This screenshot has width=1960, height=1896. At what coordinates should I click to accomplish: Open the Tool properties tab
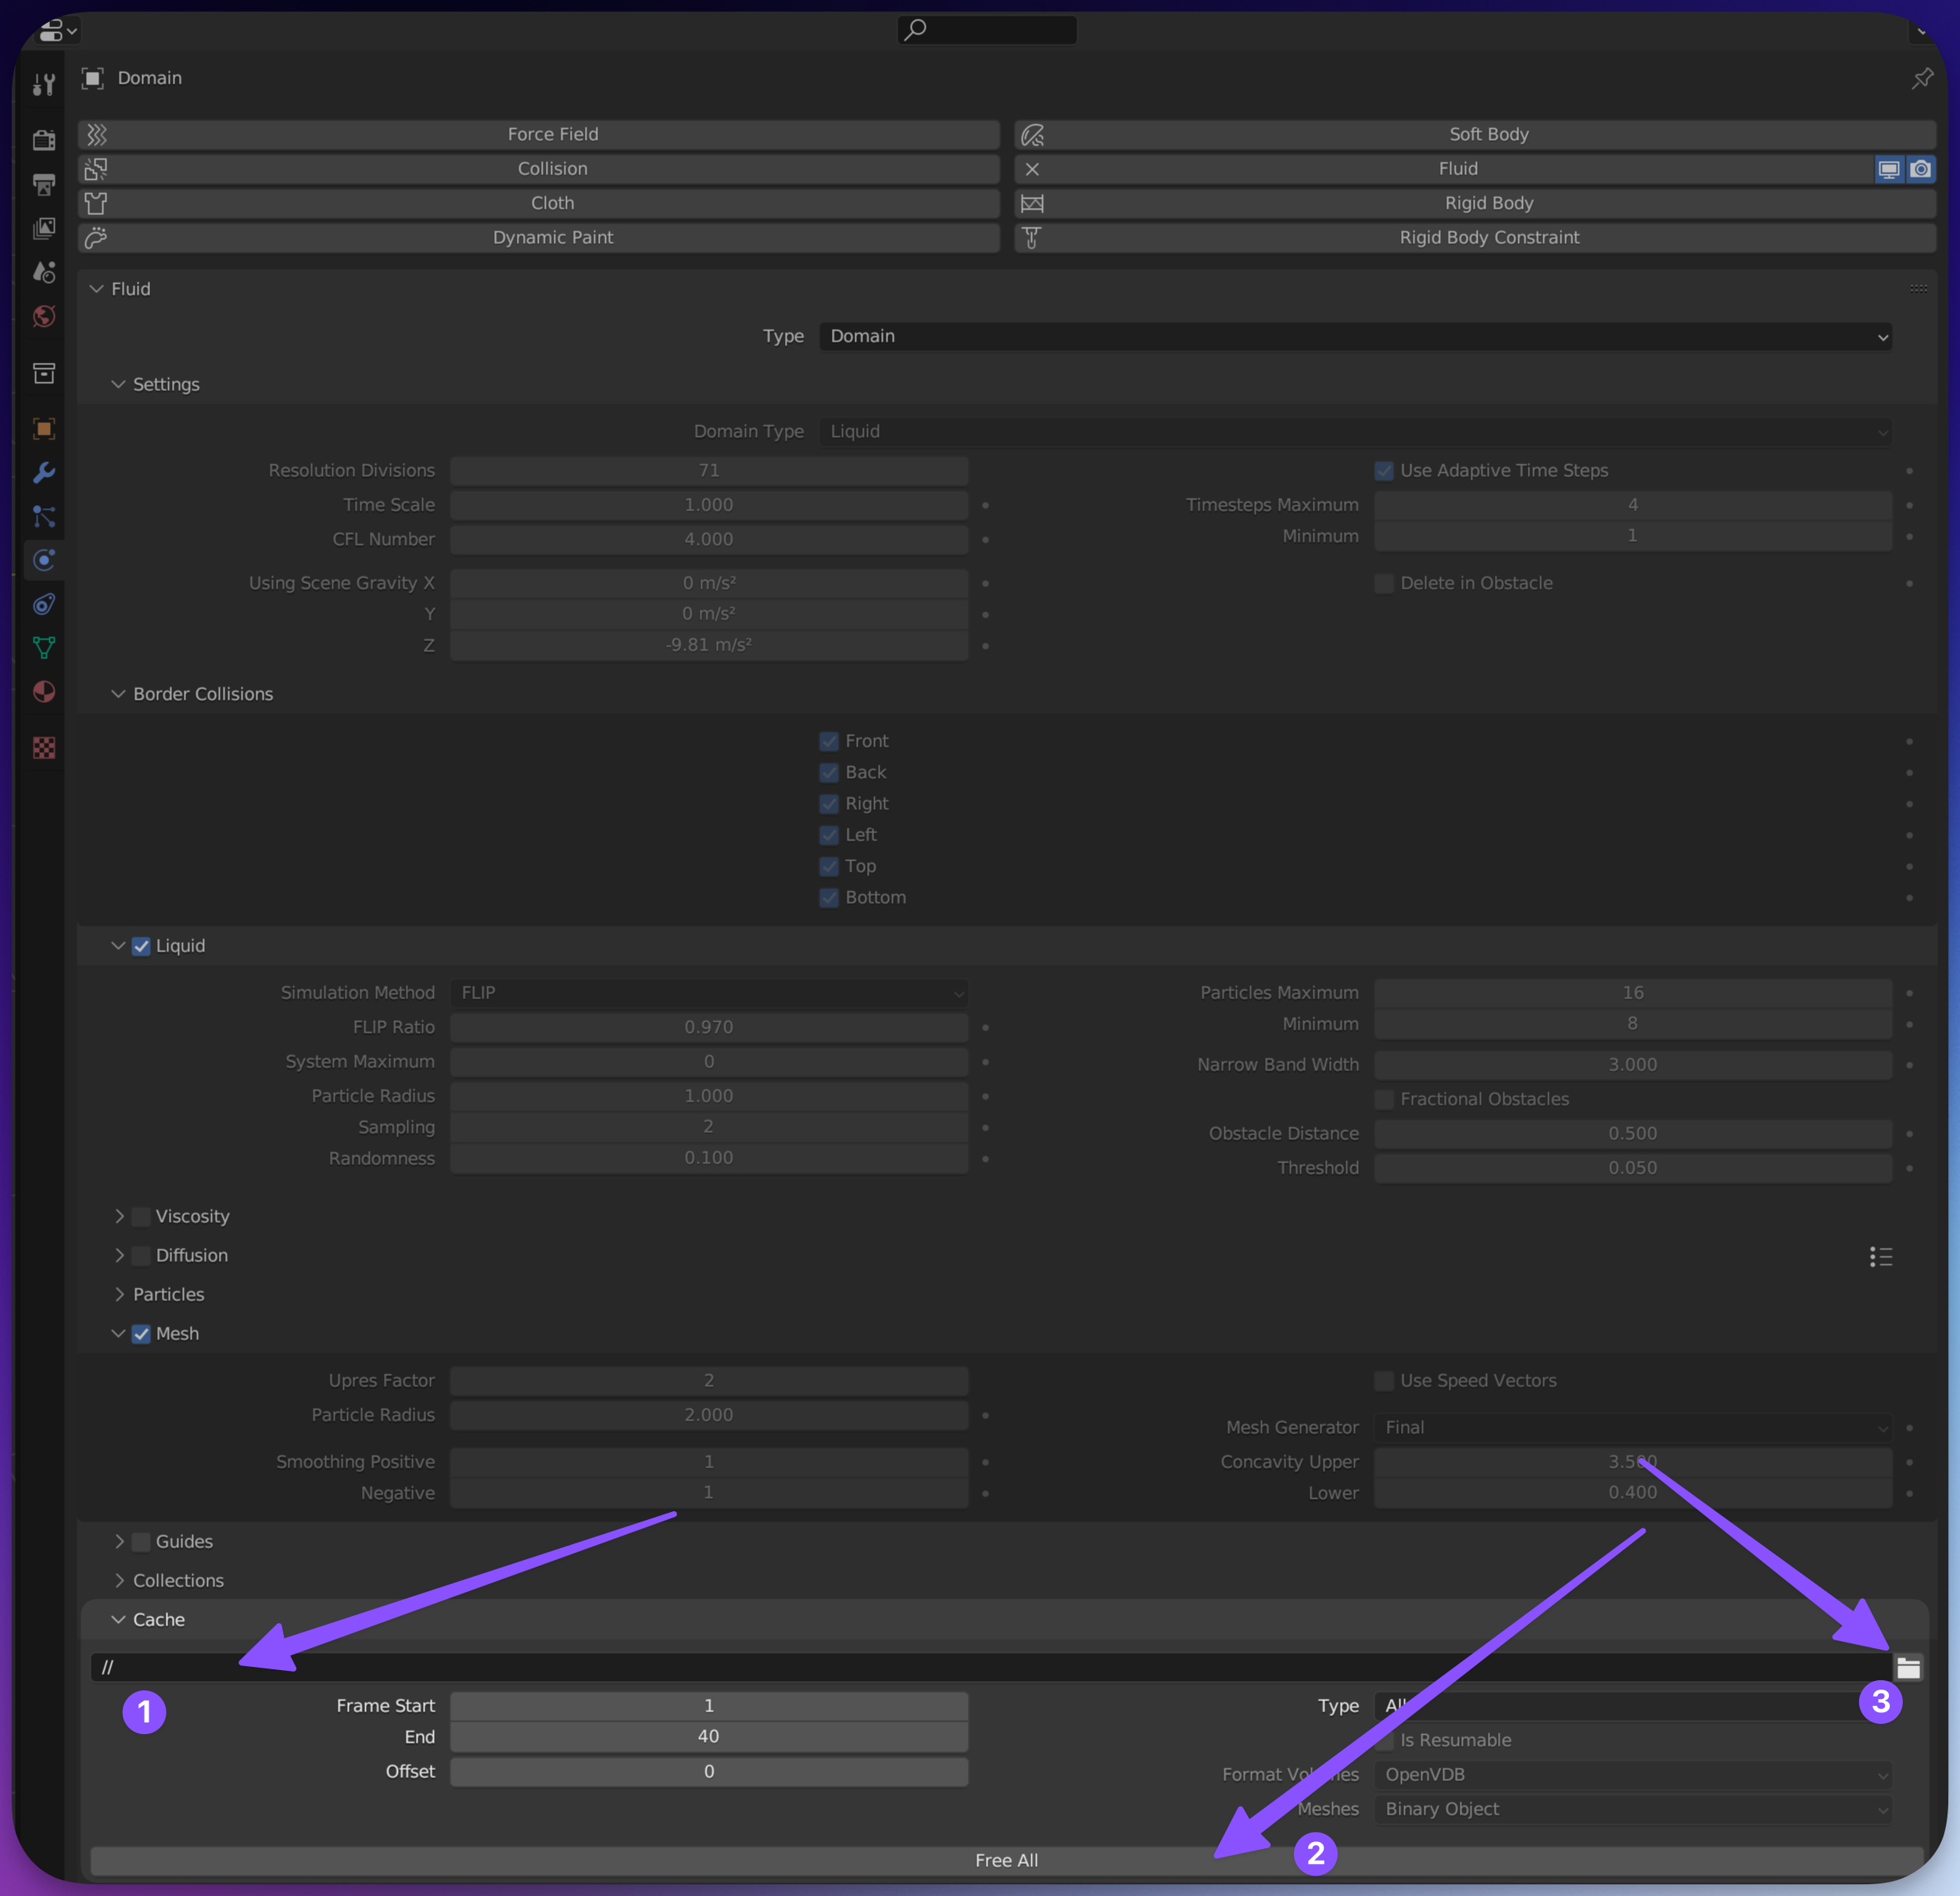coord(43,85)
